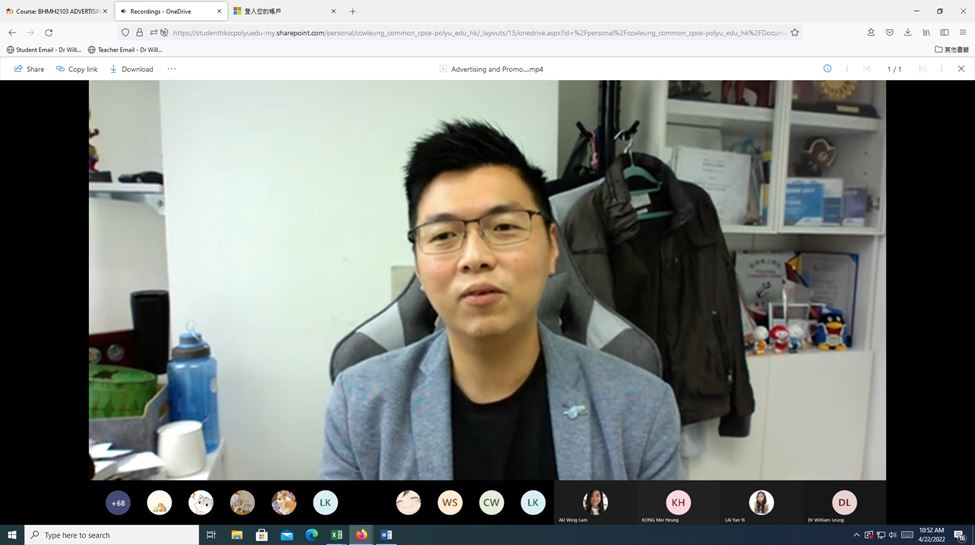The height and width of the screenshot is (545, 975).
Task: Click Copy link in the toolbar
Action: [x=77, y=69]
